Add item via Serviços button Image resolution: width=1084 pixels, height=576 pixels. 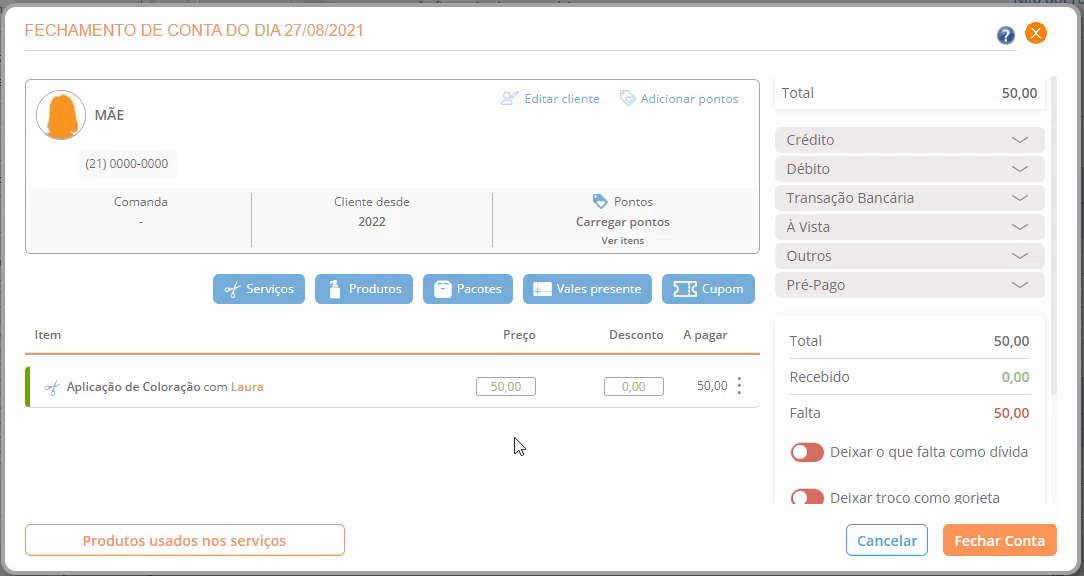click(x=259, y=289)
